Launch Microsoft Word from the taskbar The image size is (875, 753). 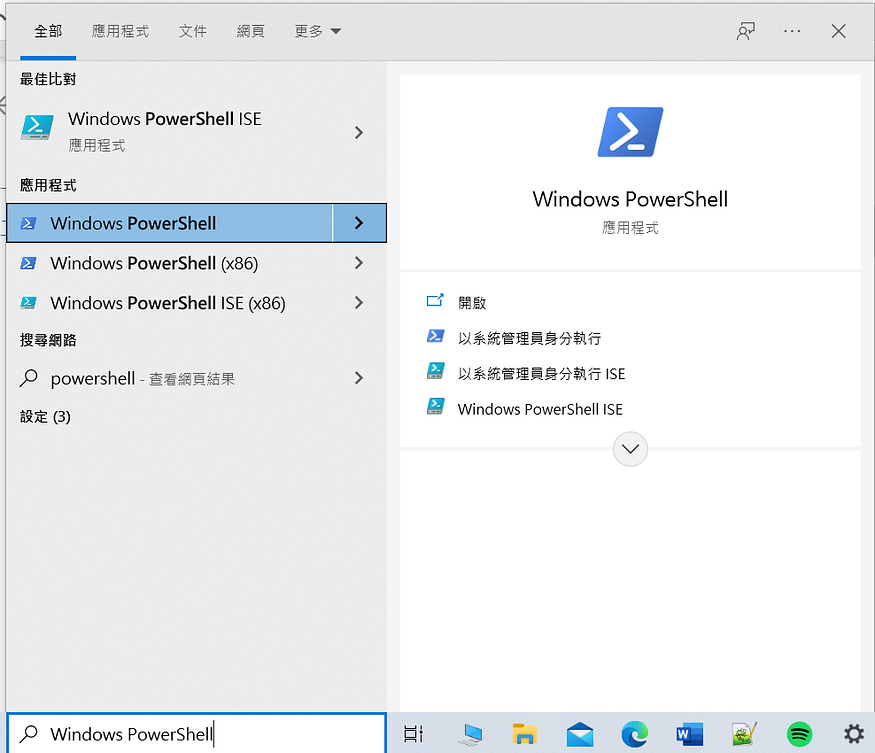point(690,734)
